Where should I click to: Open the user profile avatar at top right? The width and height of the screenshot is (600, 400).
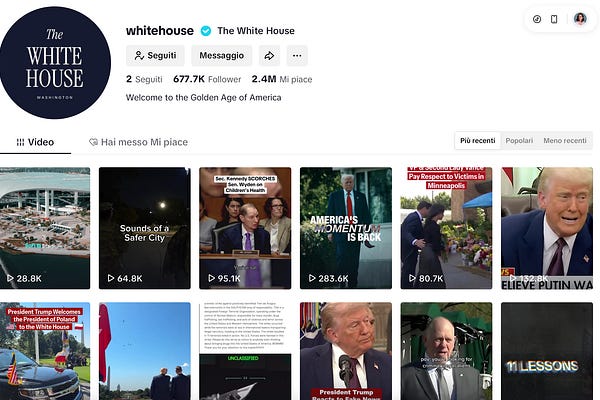point(580,19)
